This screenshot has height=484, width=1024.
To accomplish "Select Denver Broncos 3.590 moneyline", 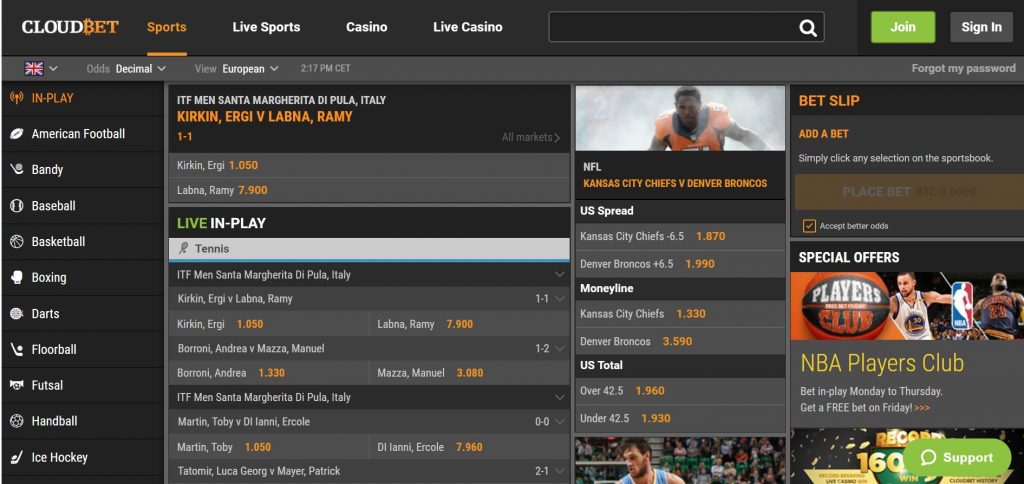I will pos(680,341).
